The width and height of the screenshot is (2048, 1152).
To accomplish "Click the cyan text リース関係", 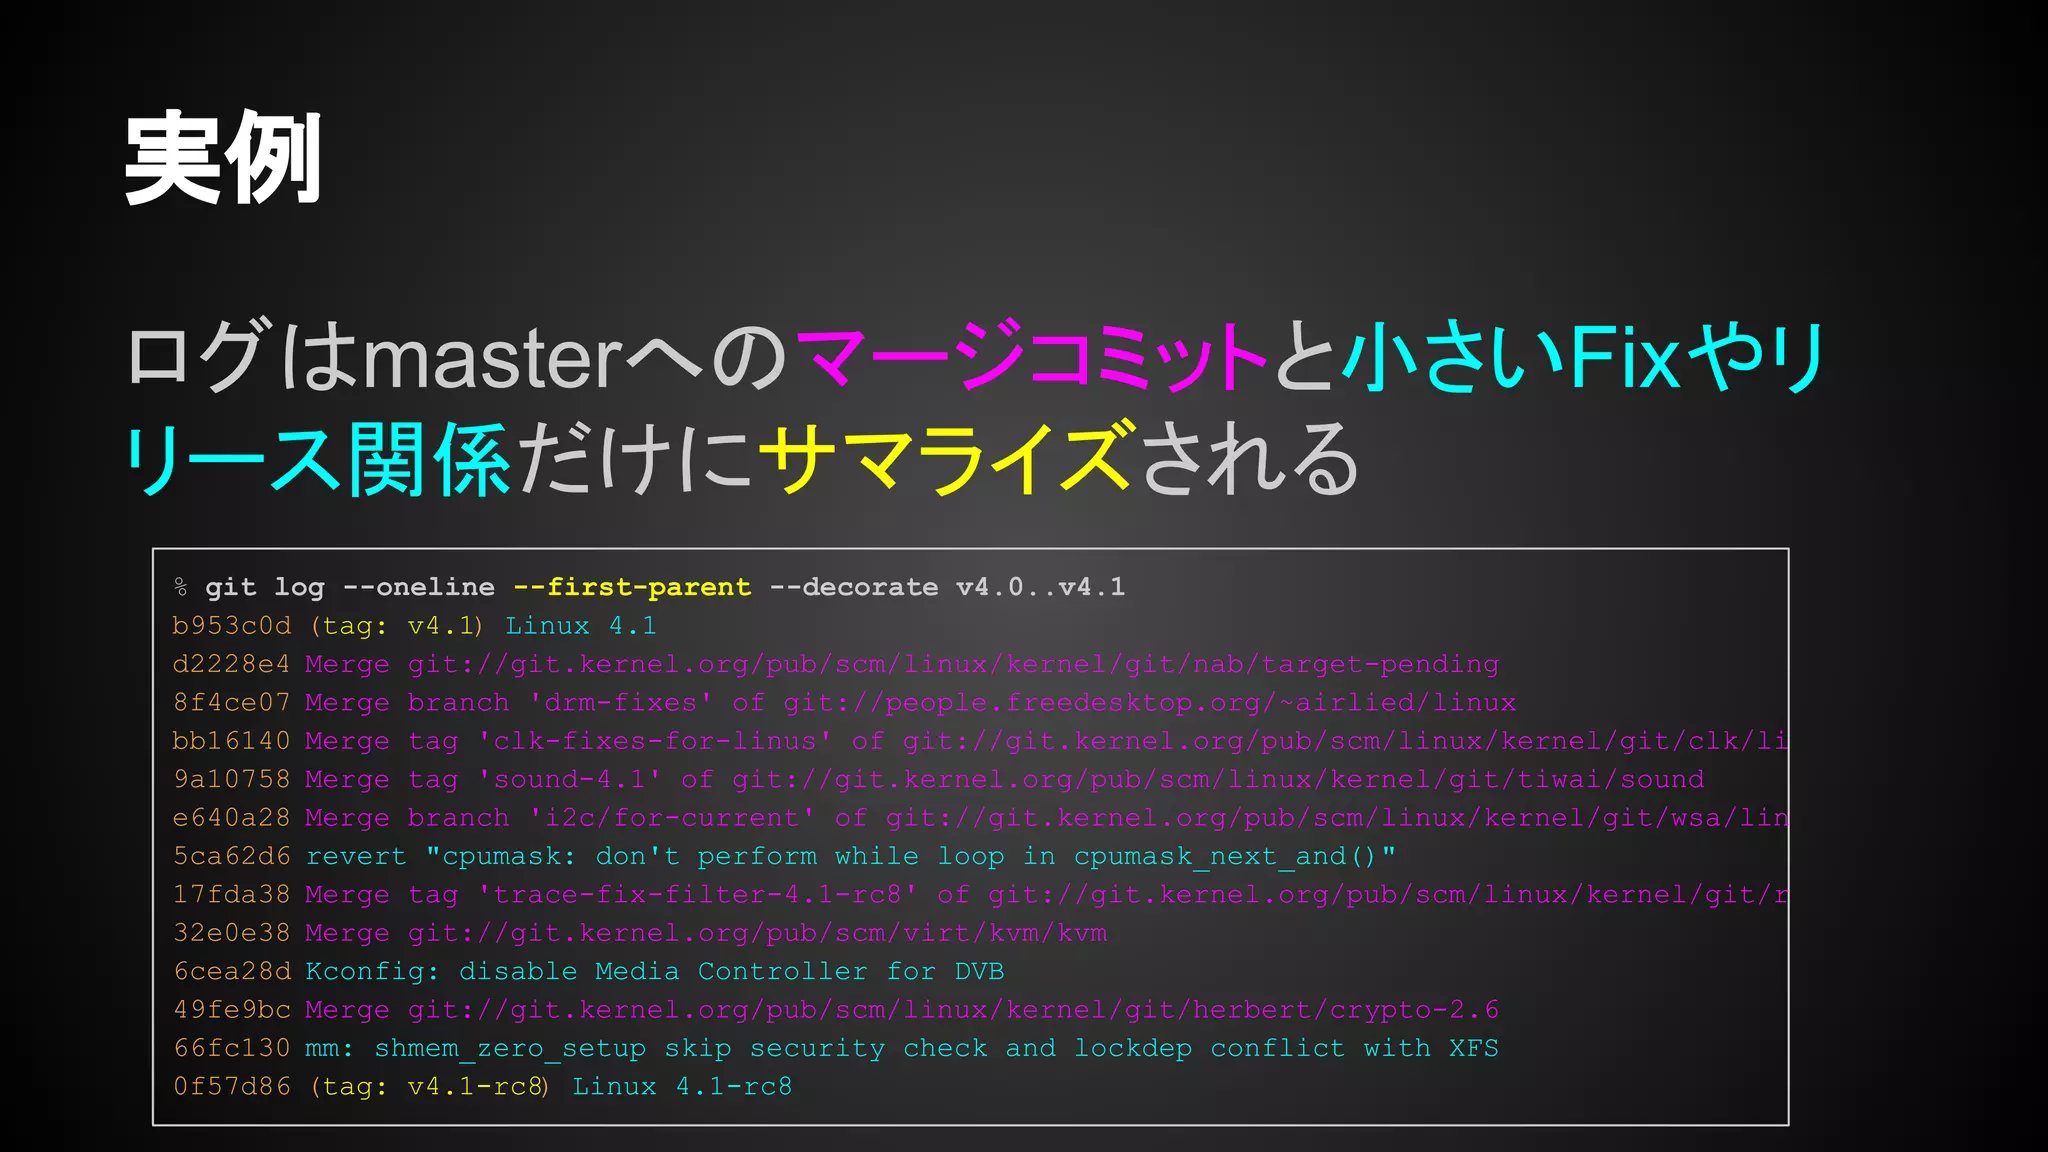I will (x=317, y=458).
